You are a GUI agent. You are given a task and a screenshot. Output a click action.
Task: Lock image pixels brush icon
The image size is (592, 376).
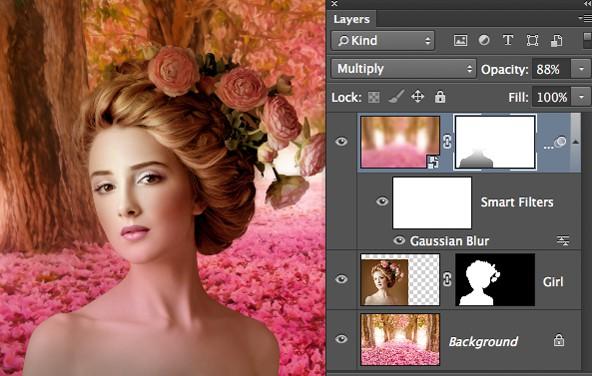[x=396, y=97]
